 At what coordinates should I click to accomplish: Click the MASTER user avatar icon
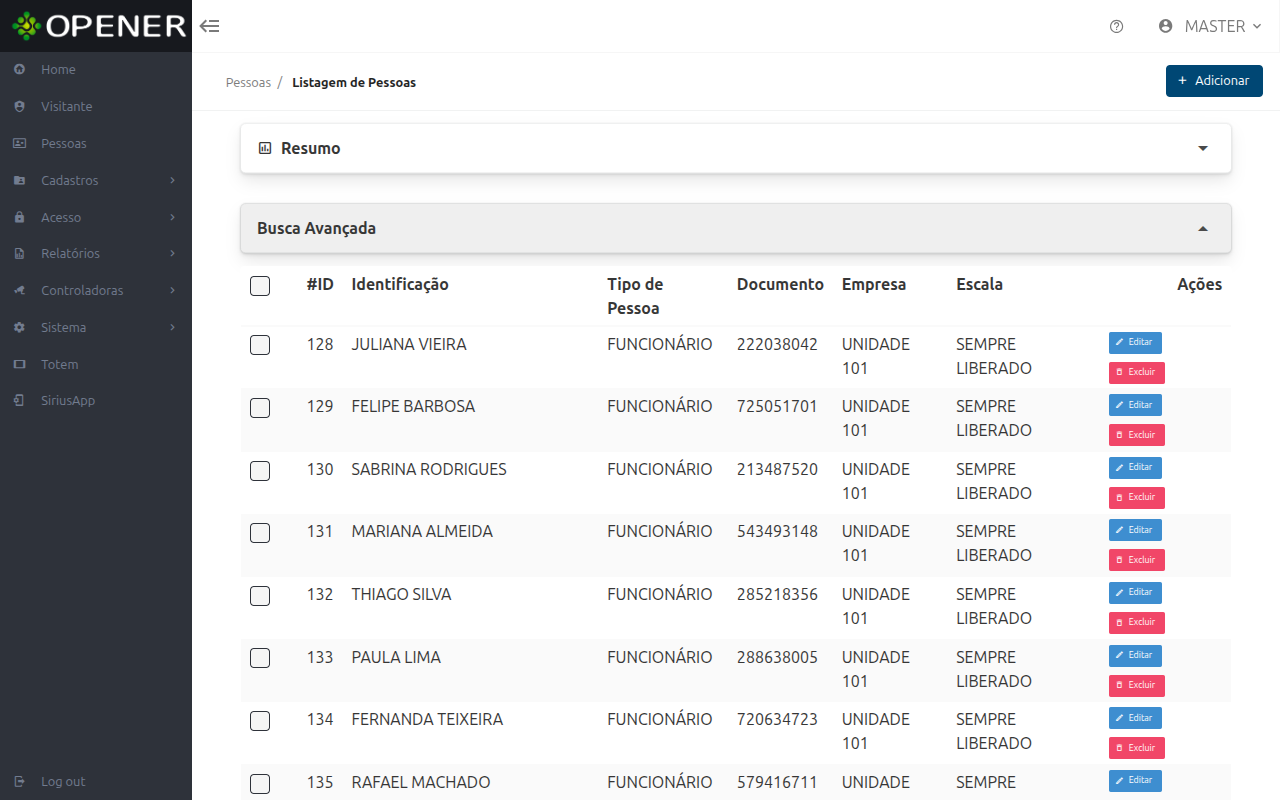(1165, 26)
